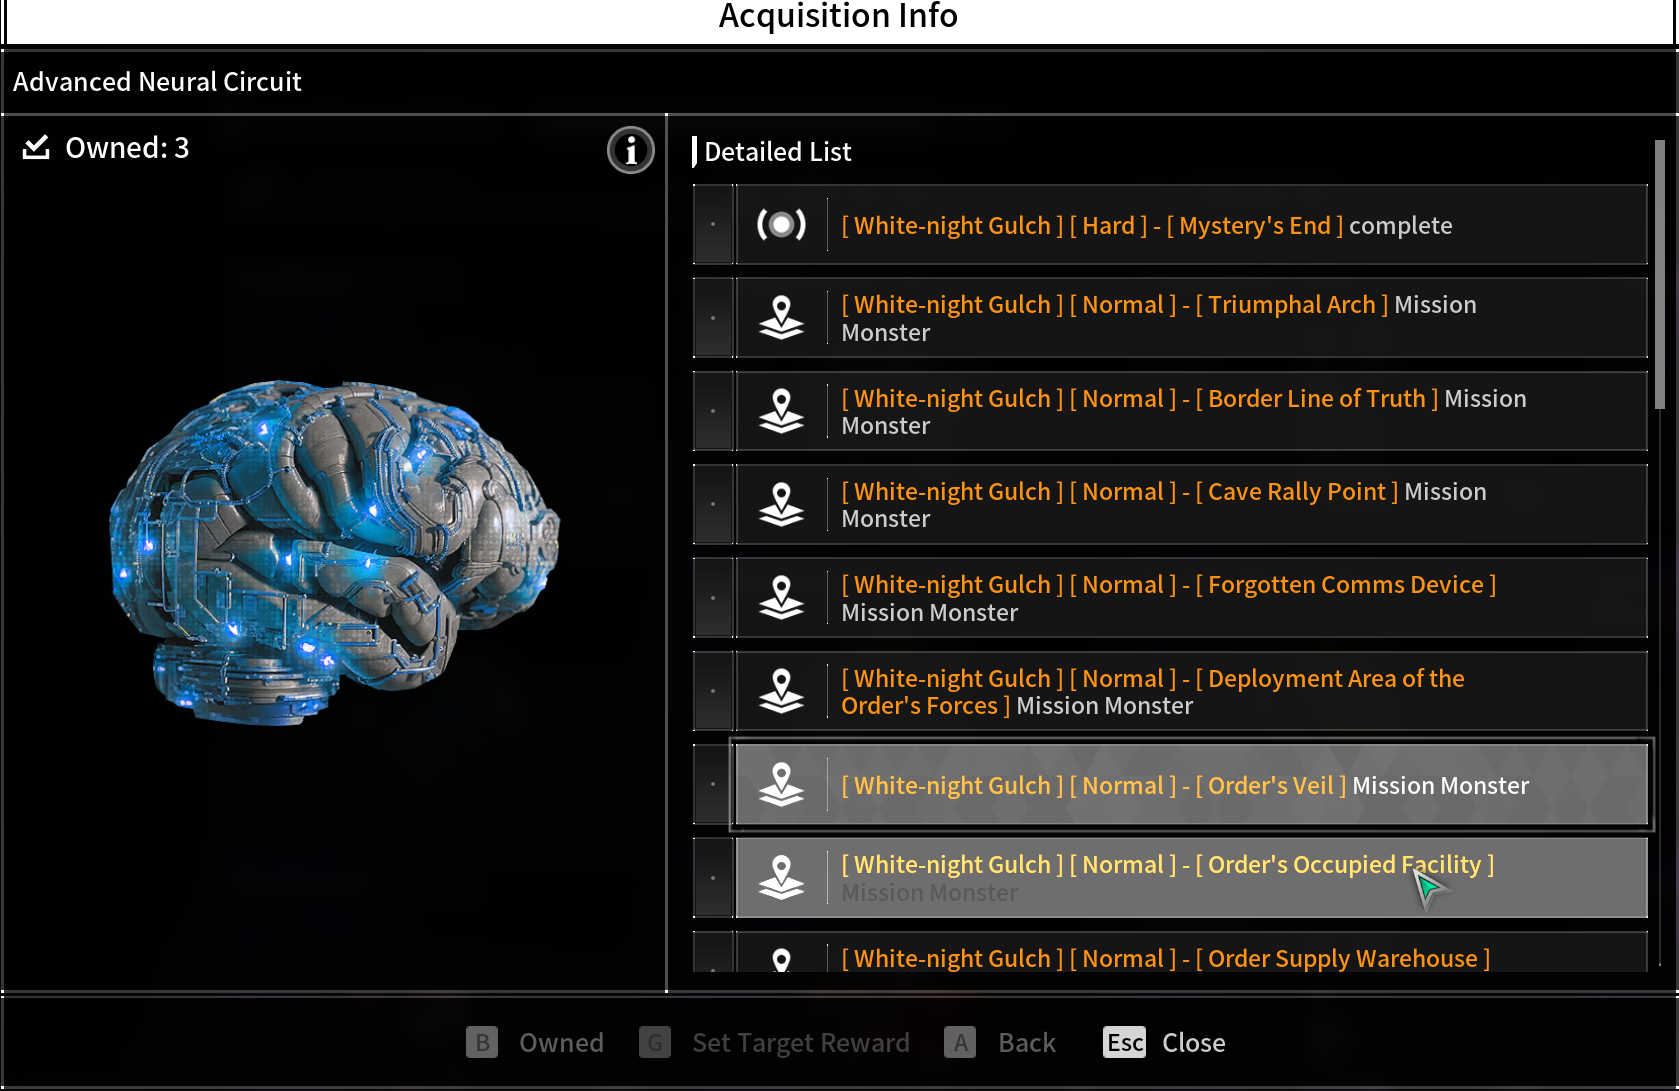The width and height of the screenshot is (1679, 1091).
Task: Toggle marker box for Cave Rally Point
Action: [x=713, y=504]
